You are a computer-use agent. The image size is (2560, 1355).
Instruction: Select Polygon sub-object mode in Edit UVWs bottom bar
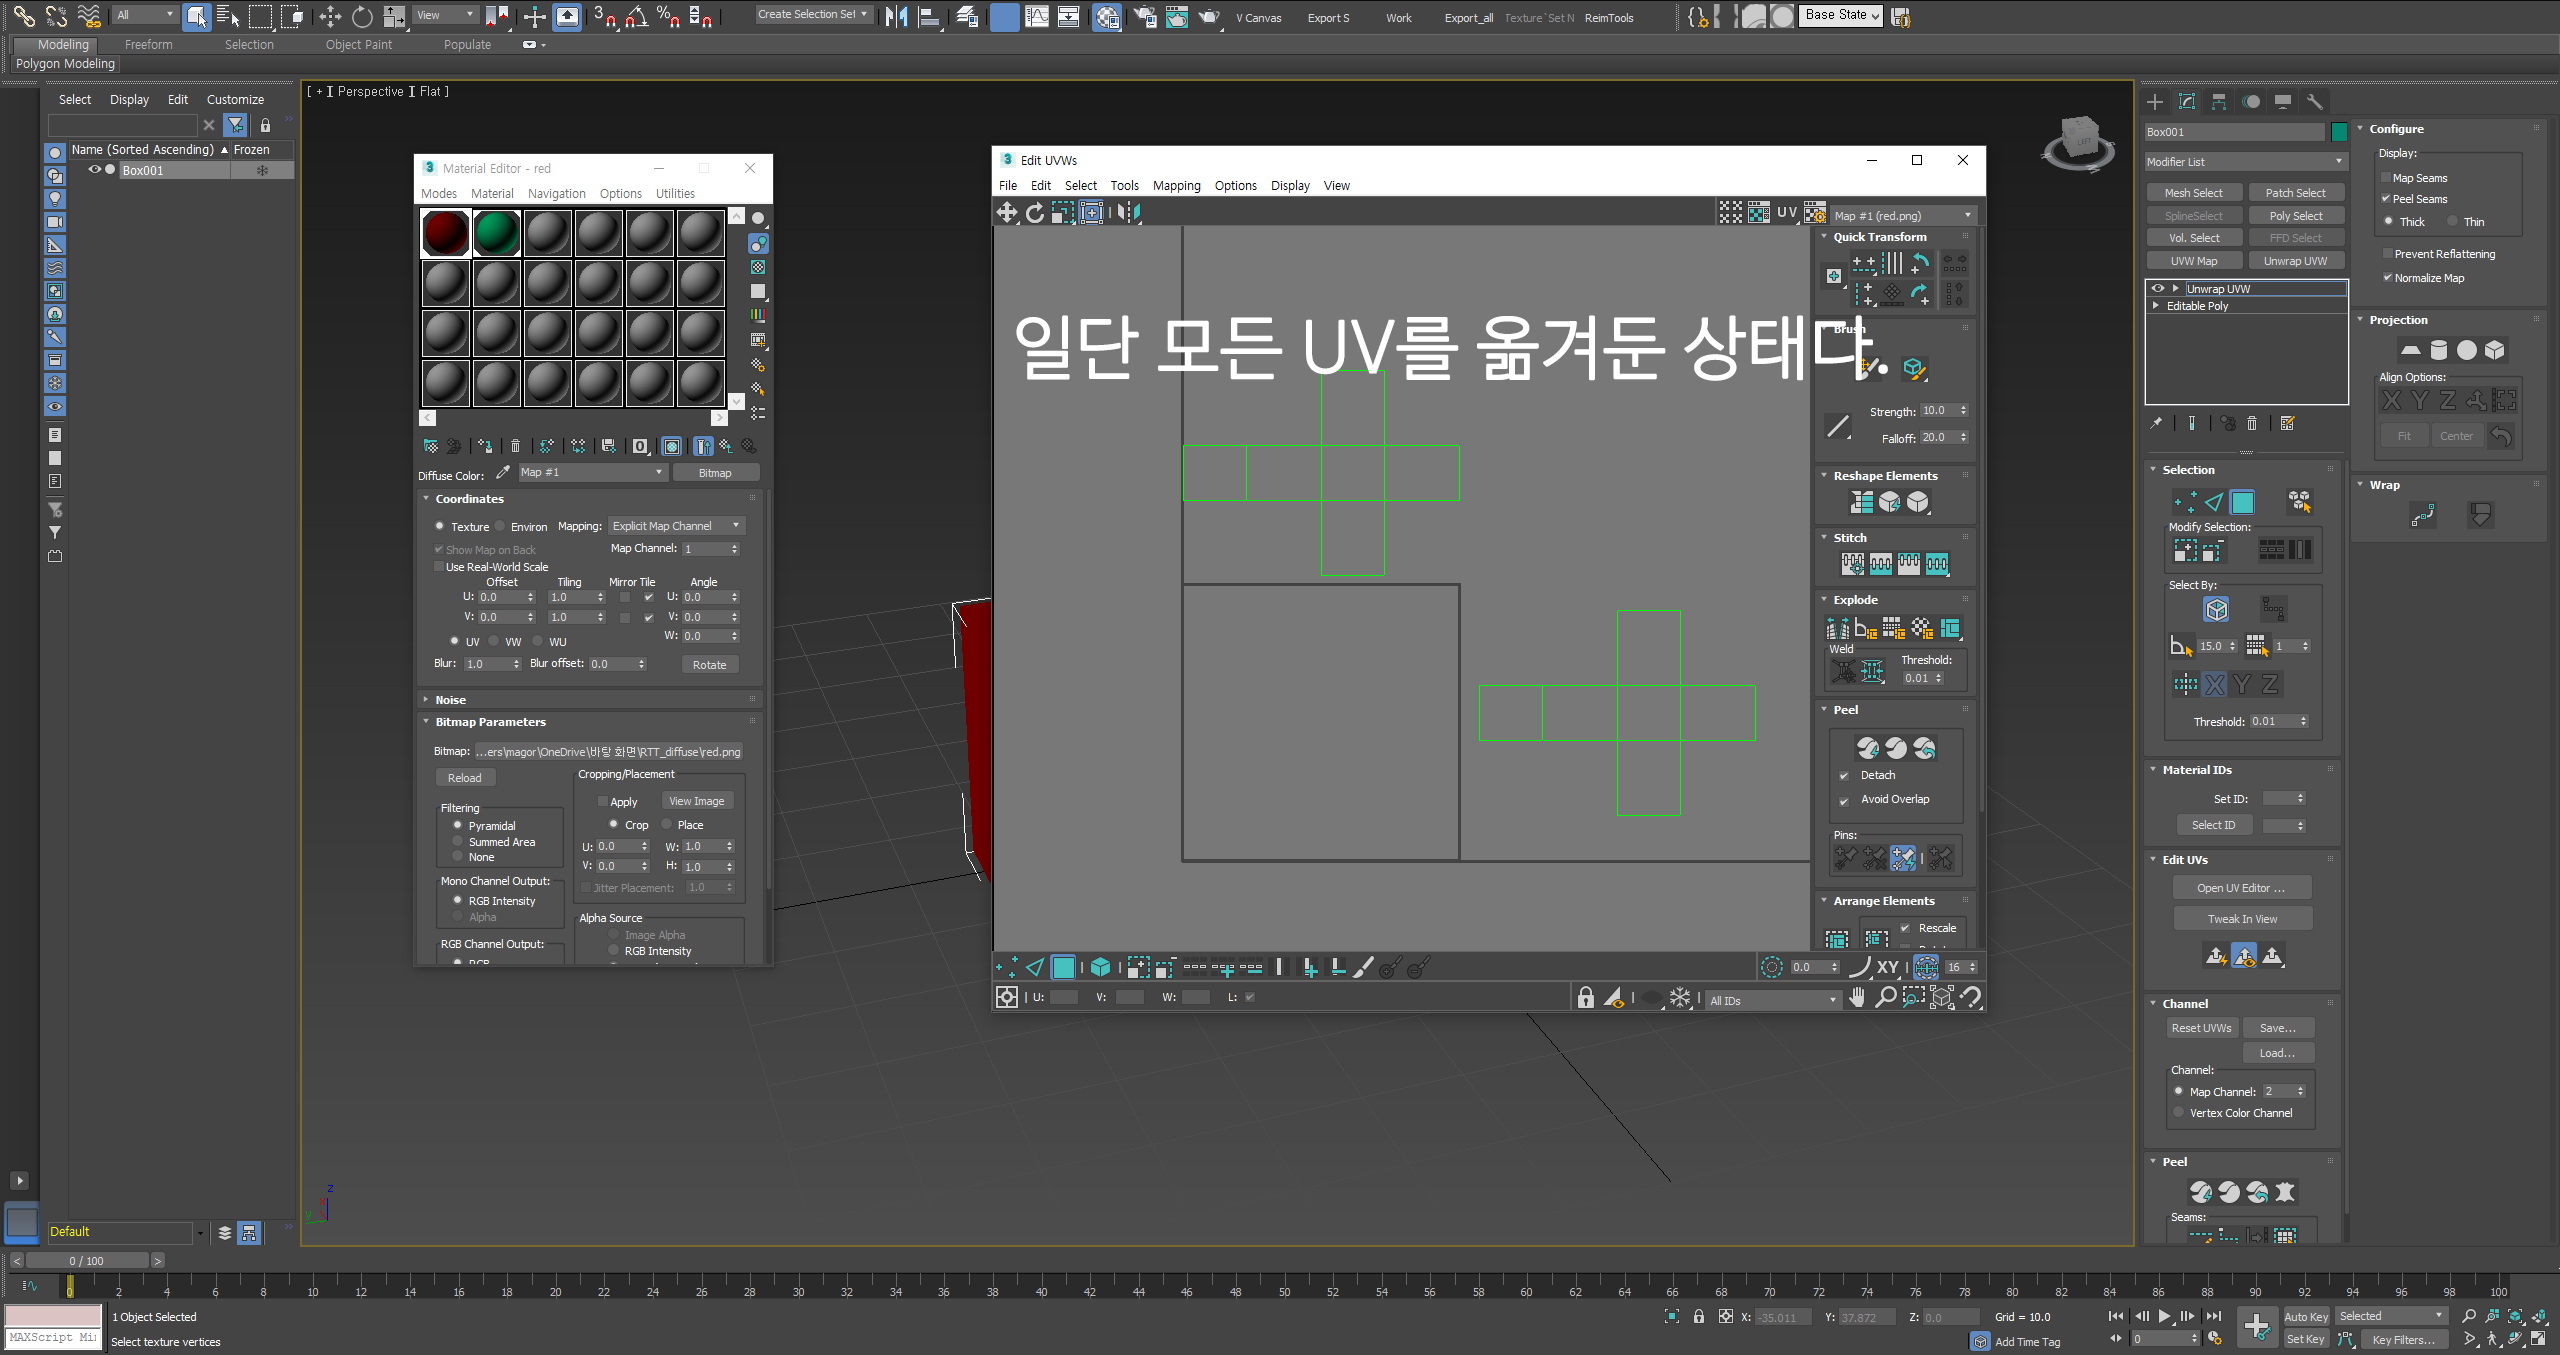click(1063, 967)
